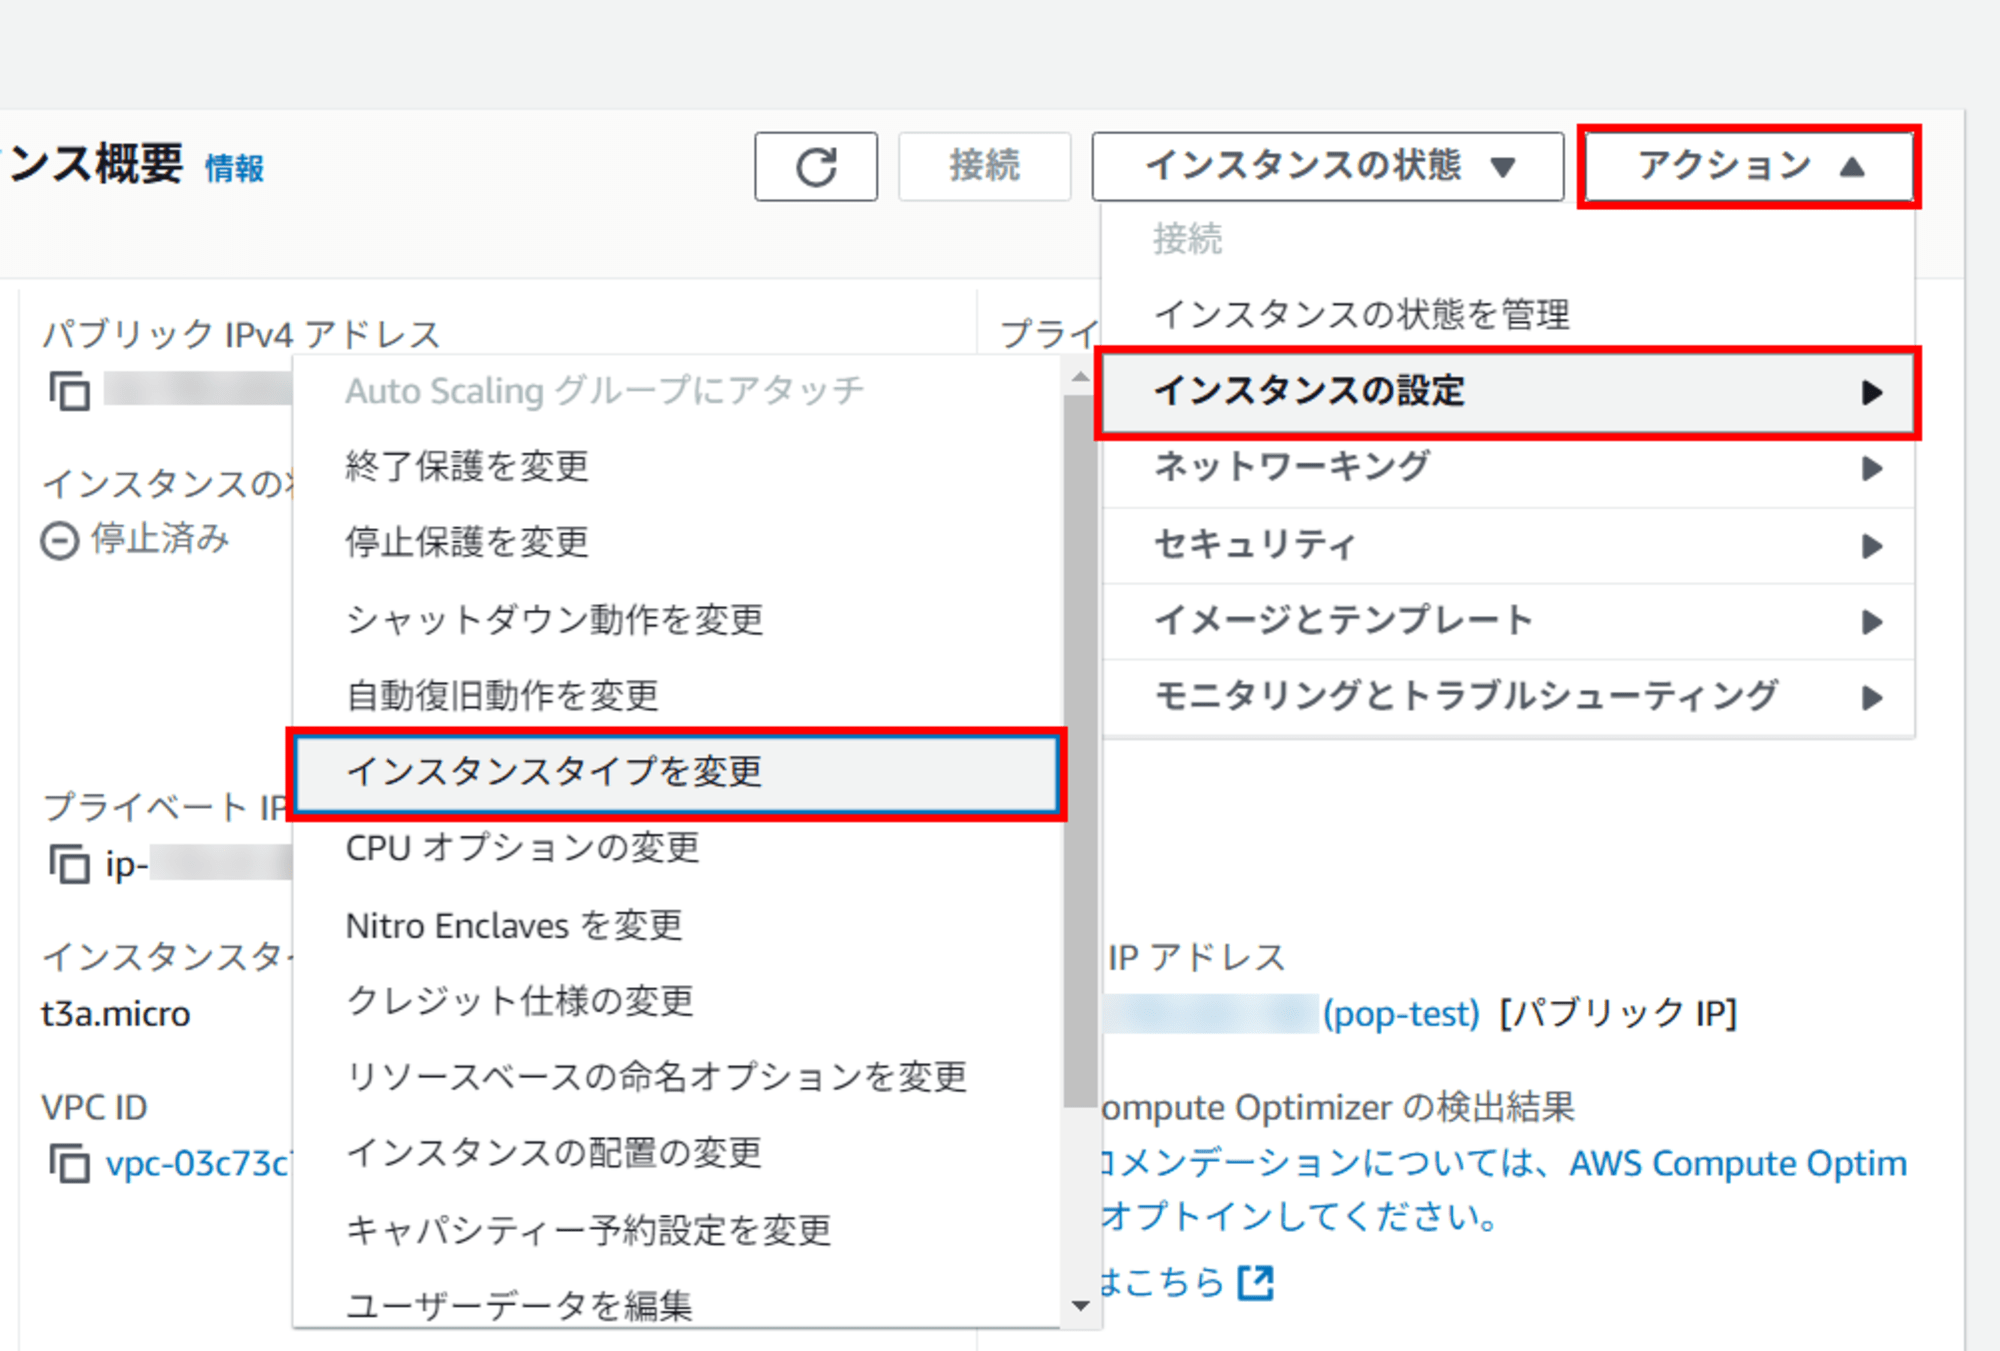The image size is (2000, 1351).
Task: Open the (pop-test) Elastic IP link
Action: (1401, 1014)
